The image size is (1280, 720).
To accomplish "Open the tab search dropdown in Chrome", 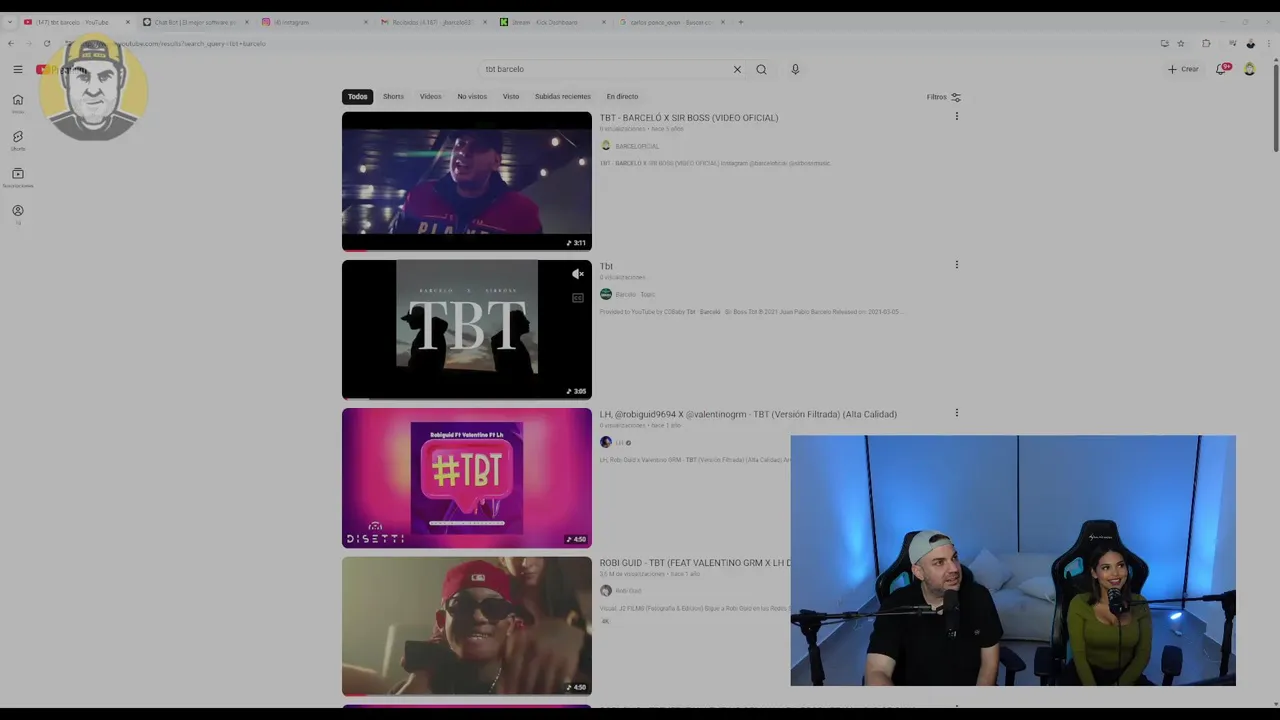I will pyautogui.click(x=11, y=22).
